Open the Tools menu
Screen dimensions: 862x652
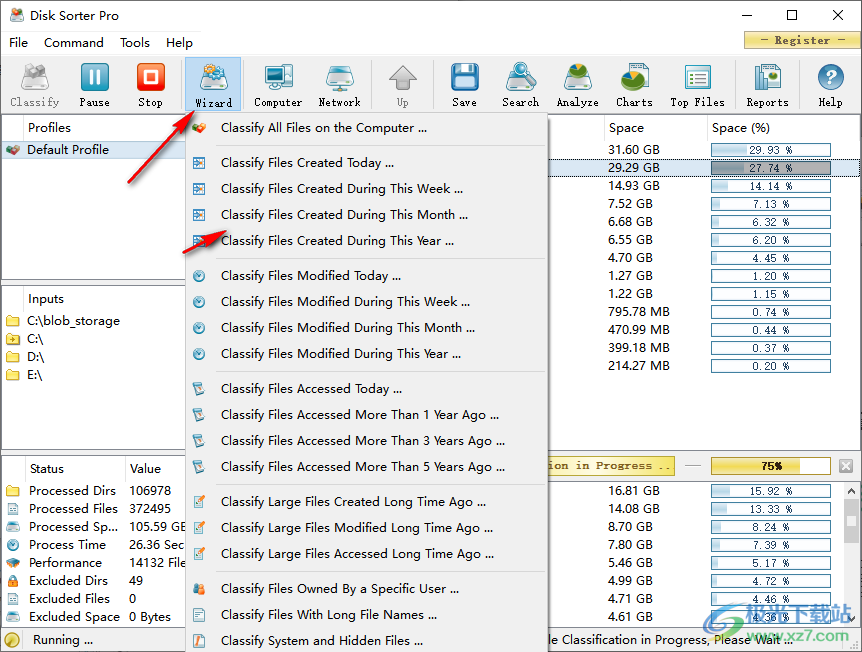135,42
